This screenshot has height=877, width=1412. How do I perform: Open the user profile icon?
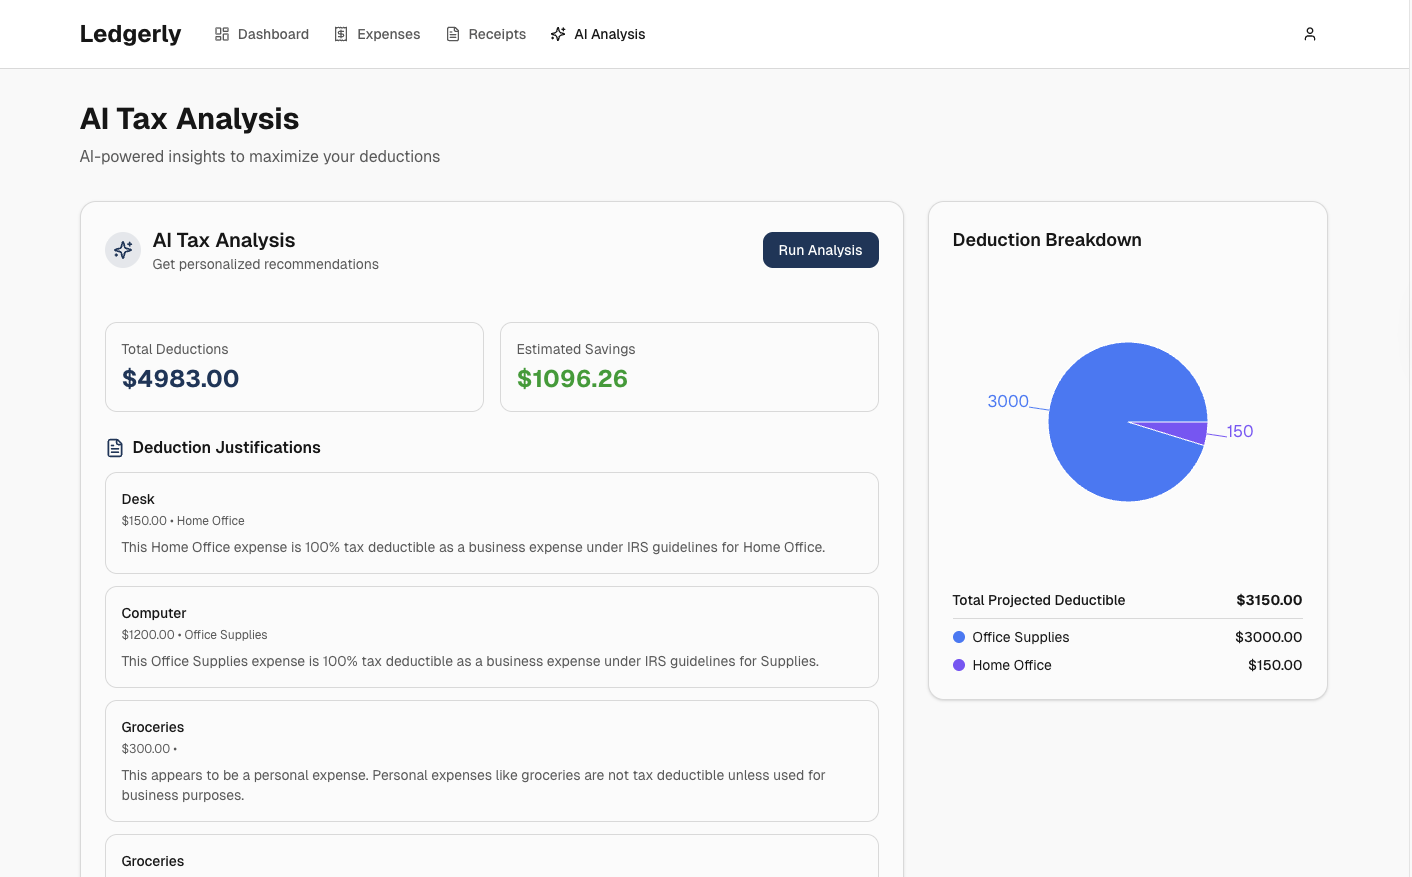(1310, 33)
